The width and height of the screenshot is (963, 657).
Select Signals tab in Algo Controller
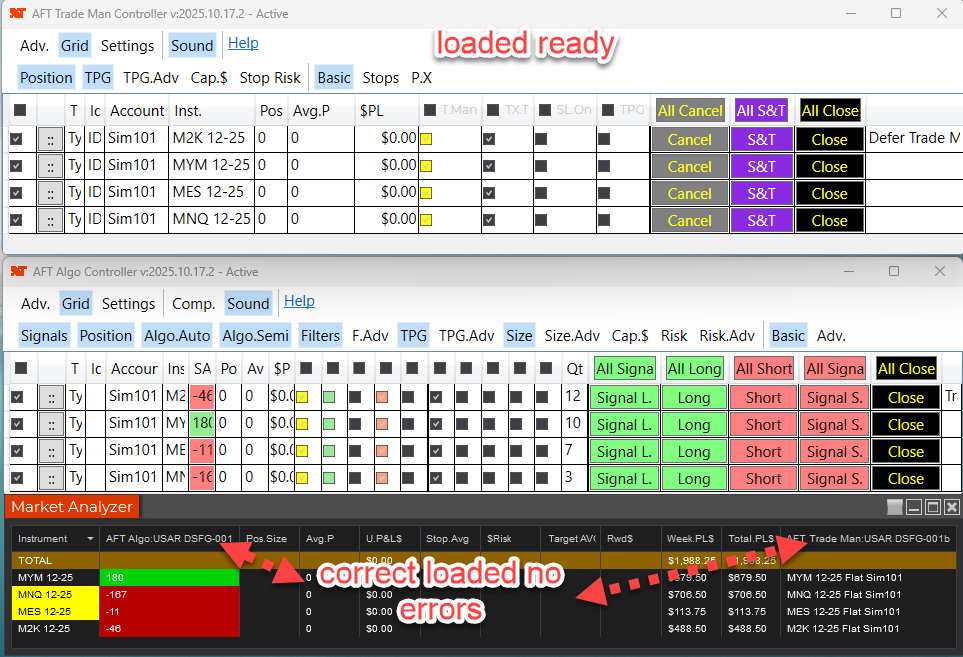tap(44, 336)
